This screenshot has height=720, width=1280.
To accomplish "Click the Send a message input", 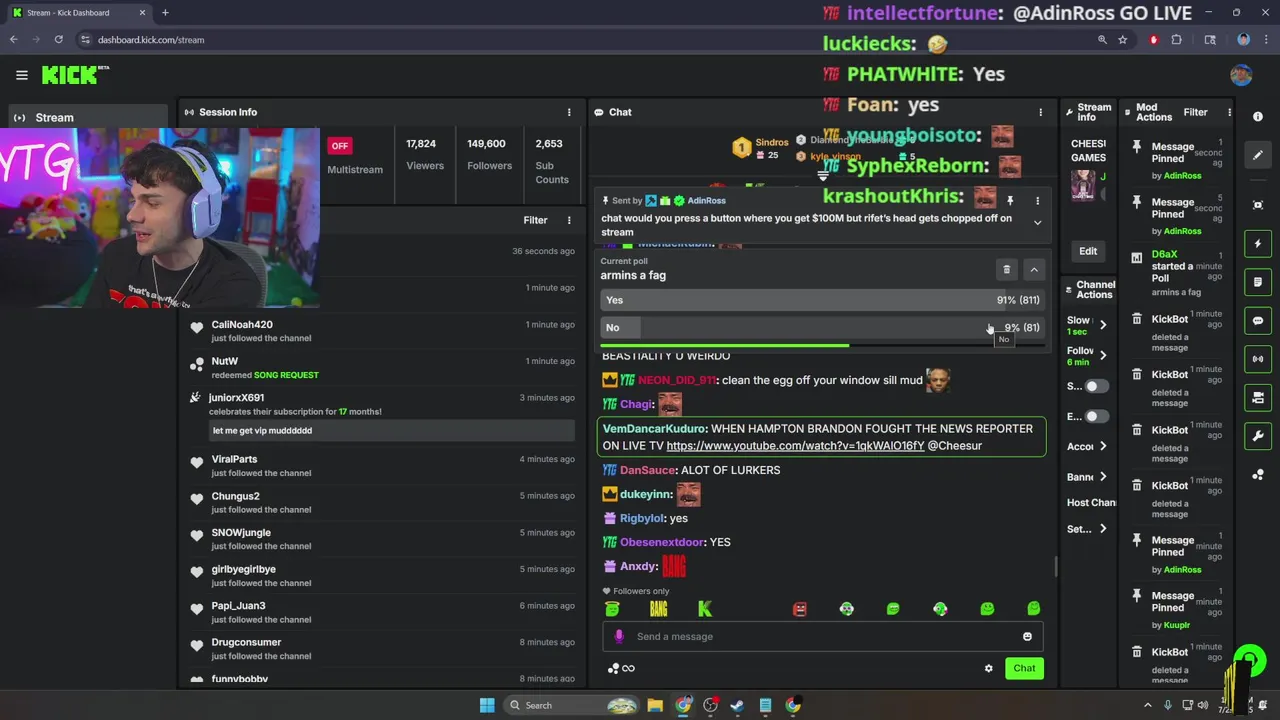I will pos(822,637).
